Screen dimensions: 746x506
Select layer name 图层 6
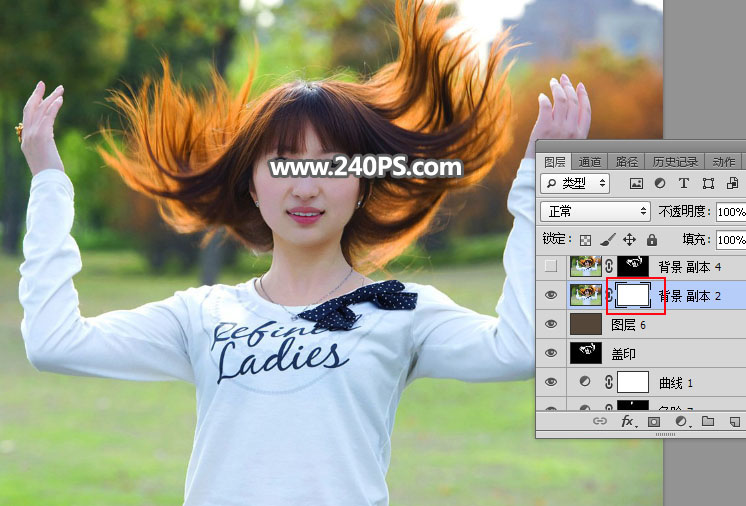[x=628, y=325]
